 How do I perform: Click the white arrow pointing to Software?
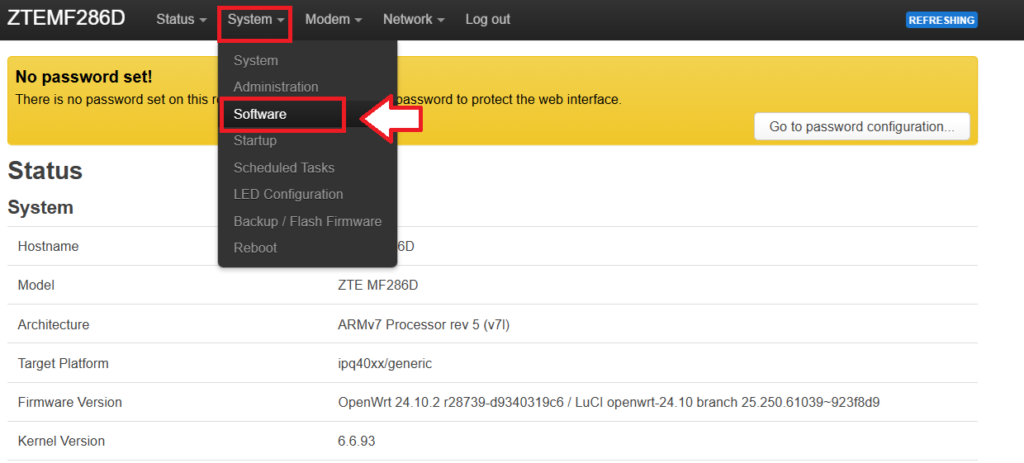[391, 115]
